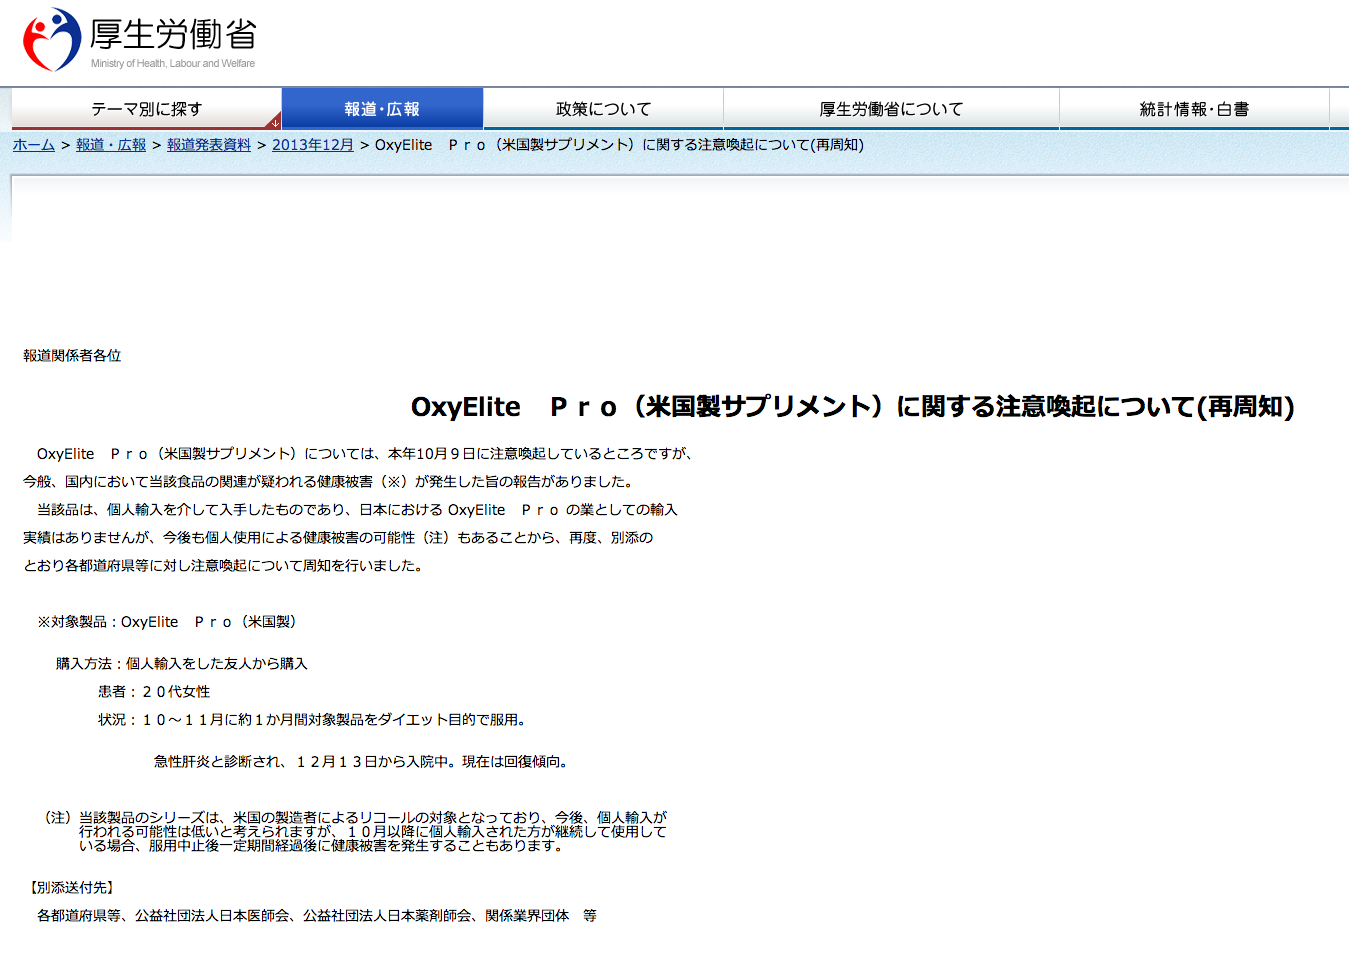Click the line starting 実績はありませんが
The height and width of the screenshot is (959, 1349).
(338, 538)
